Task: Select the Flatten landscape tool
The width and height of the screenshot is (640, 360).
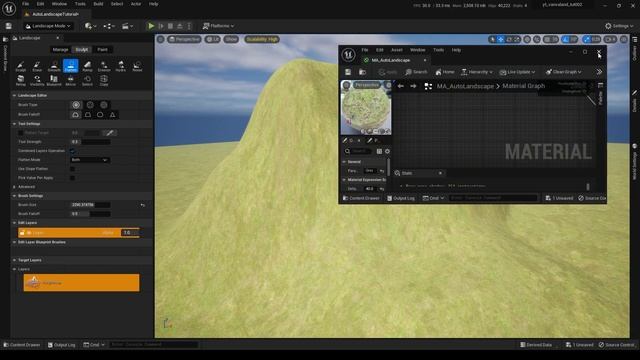Action: pos(71,66)
